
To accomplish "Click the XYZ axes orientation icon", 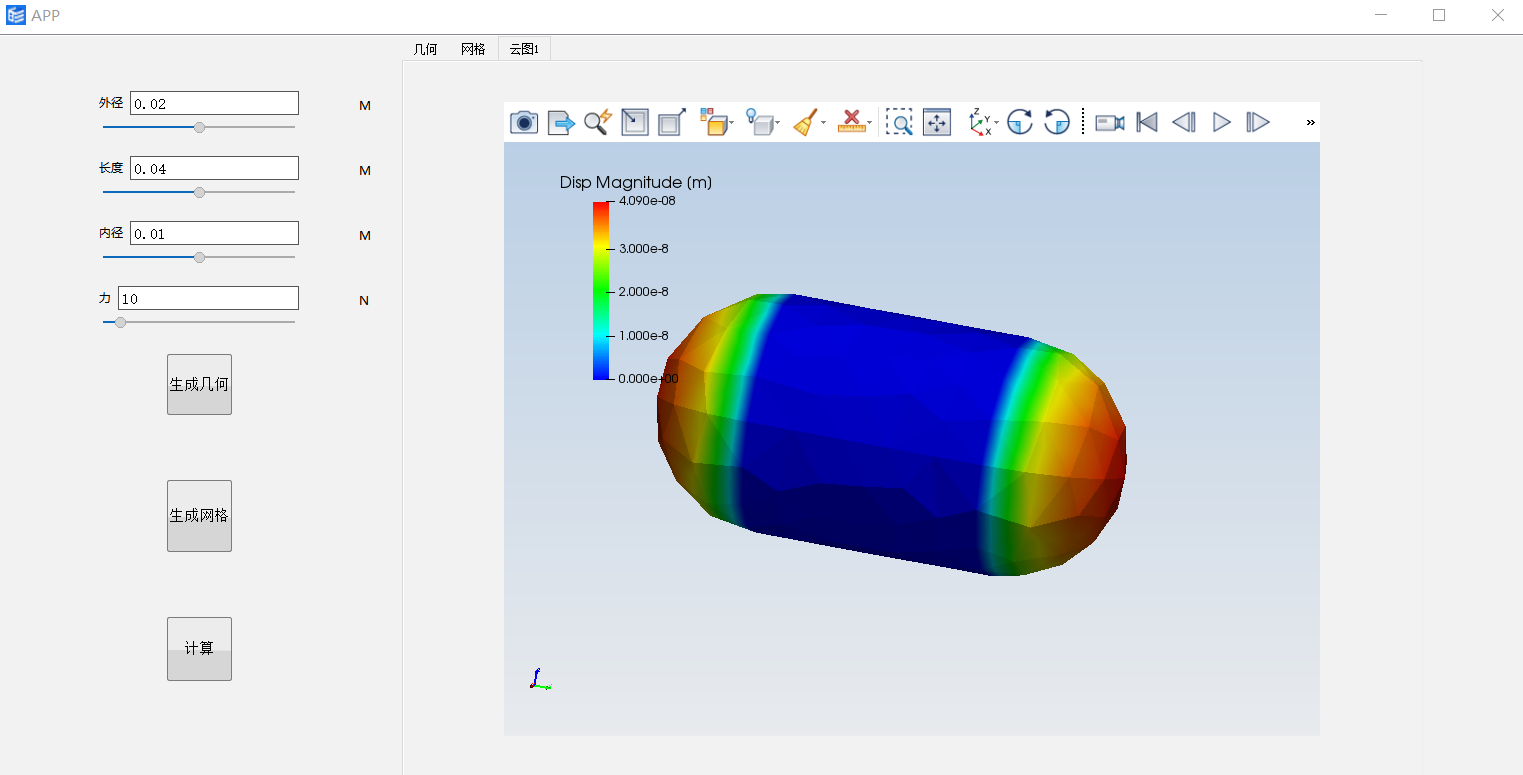I will click(980, 122).
